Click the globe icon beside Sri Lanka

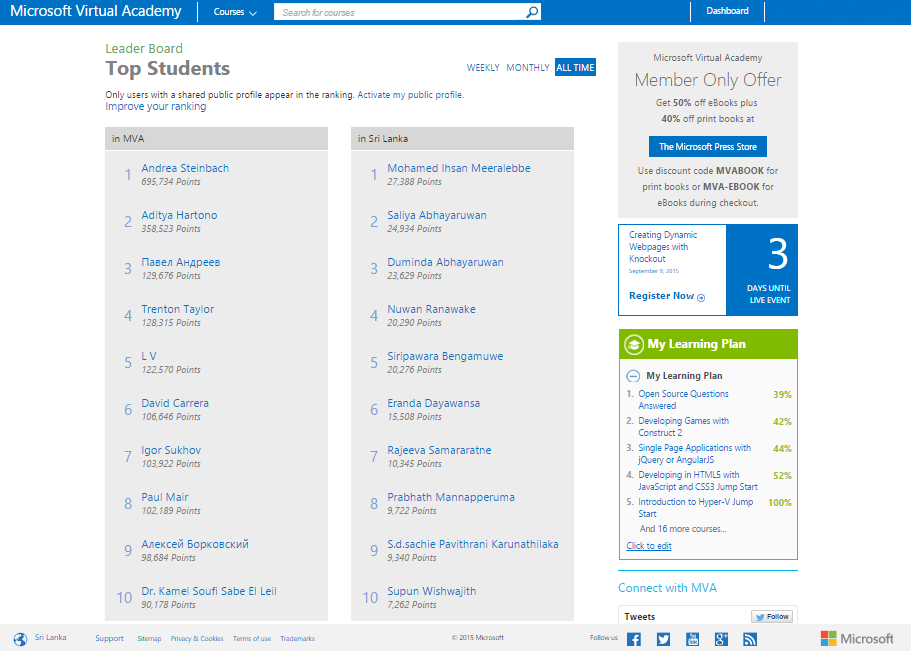[20, 638]
